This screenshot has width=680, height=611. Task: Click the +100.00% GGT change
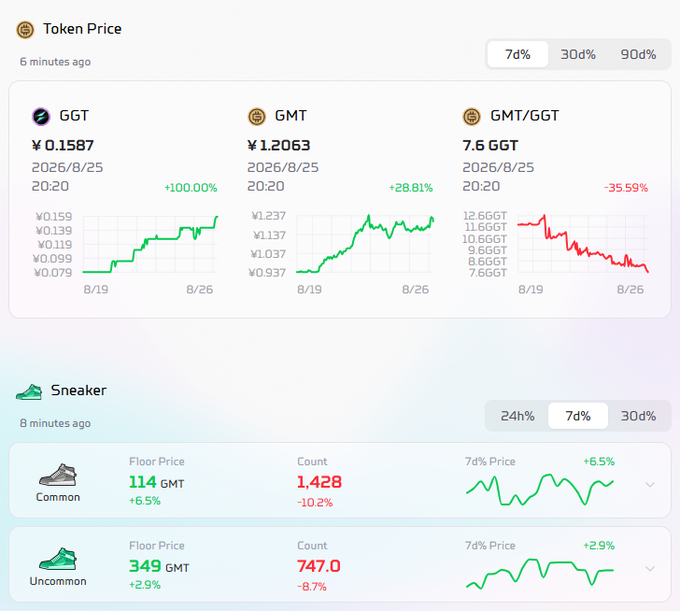pos(191,188)
